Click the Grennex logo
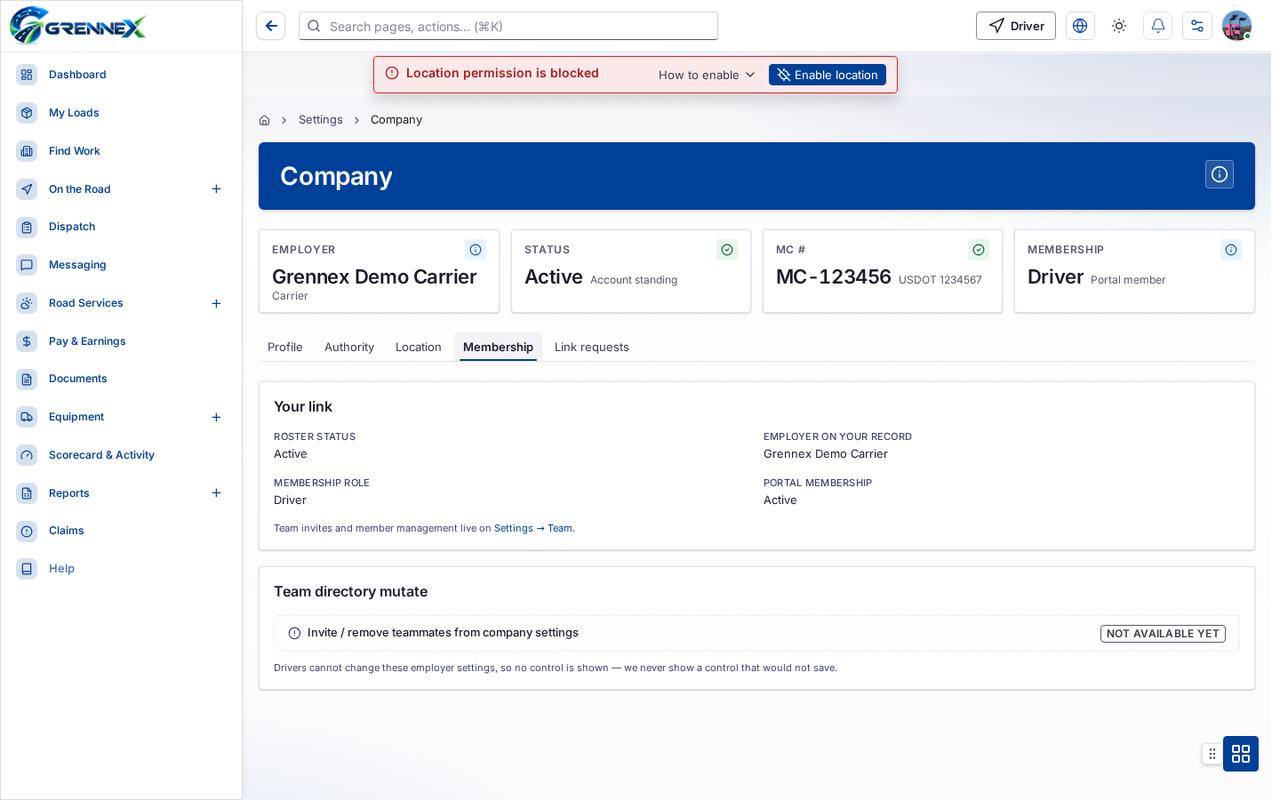This screenshot has height=800, width=1280. click(x=78, y=25)
